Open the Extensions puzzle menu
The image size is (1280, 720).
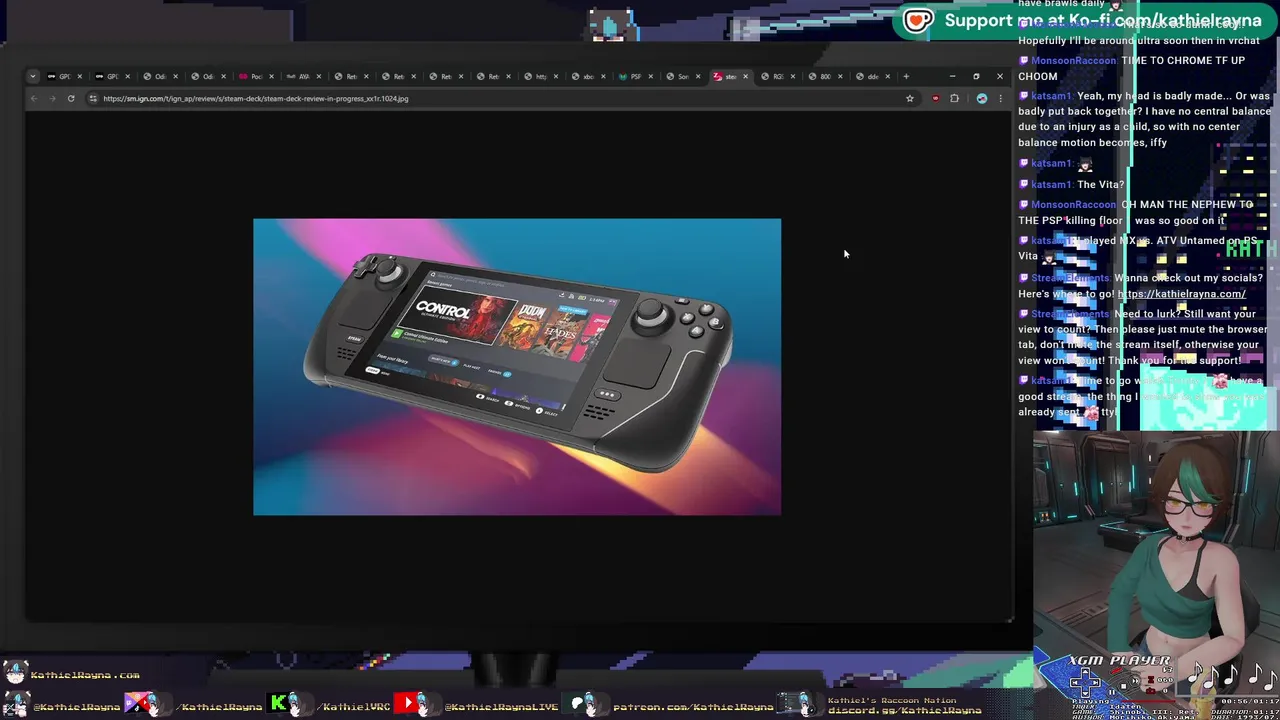(x=954, y=98)
